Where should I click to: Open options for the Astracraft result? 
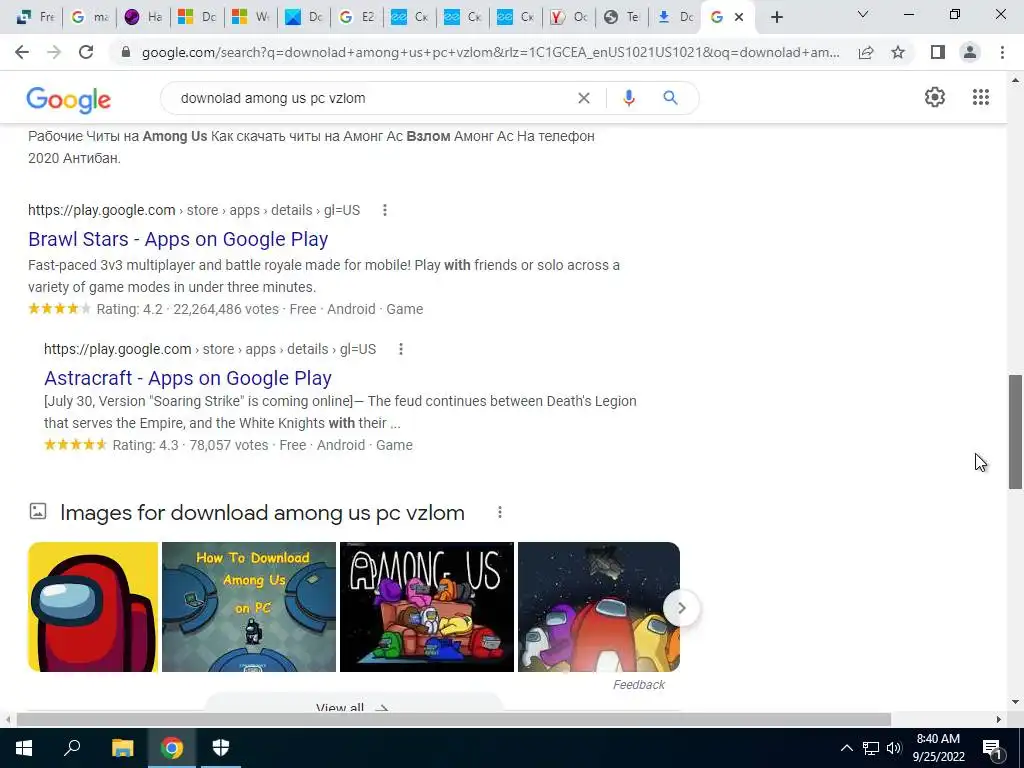point(401,349)
